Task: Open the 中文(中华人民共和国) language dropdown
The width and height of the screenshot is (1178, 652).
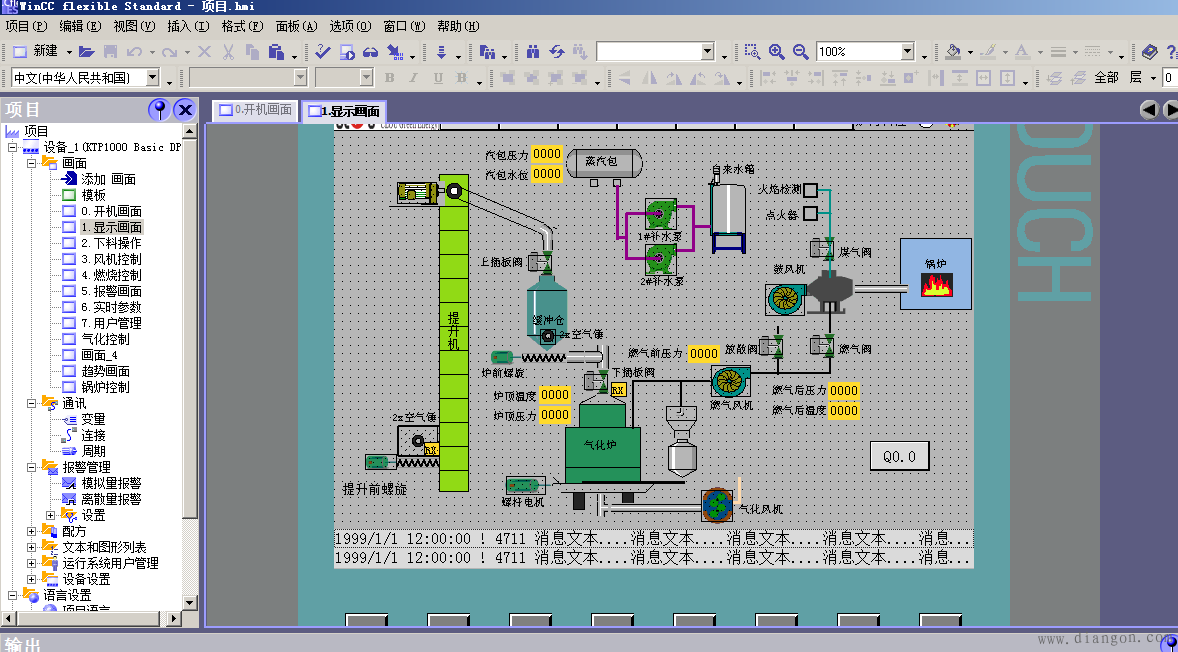Action: [x=150, y=77]
